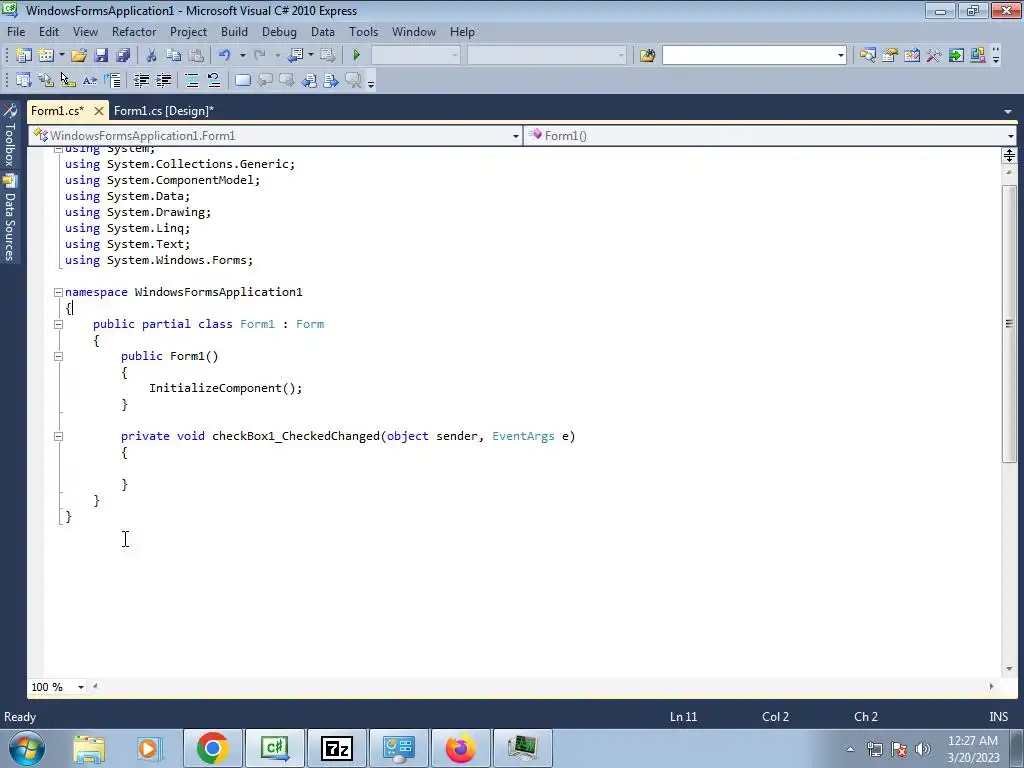The image size is (1024, 768).
Task: Open the active files list dropdown arrow
Action: pos(1008,112)
